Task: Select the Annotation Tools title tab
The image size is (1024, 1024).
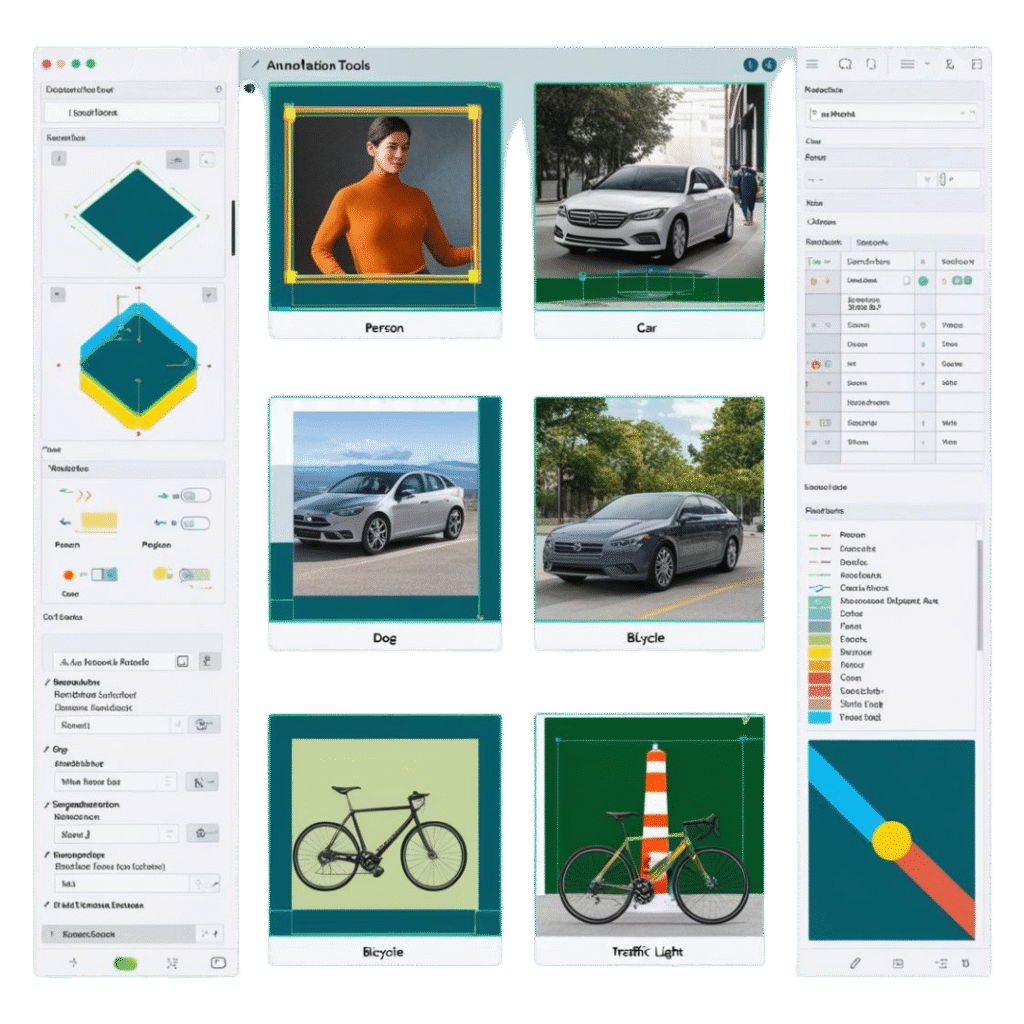Action: (x=318, y=65)
